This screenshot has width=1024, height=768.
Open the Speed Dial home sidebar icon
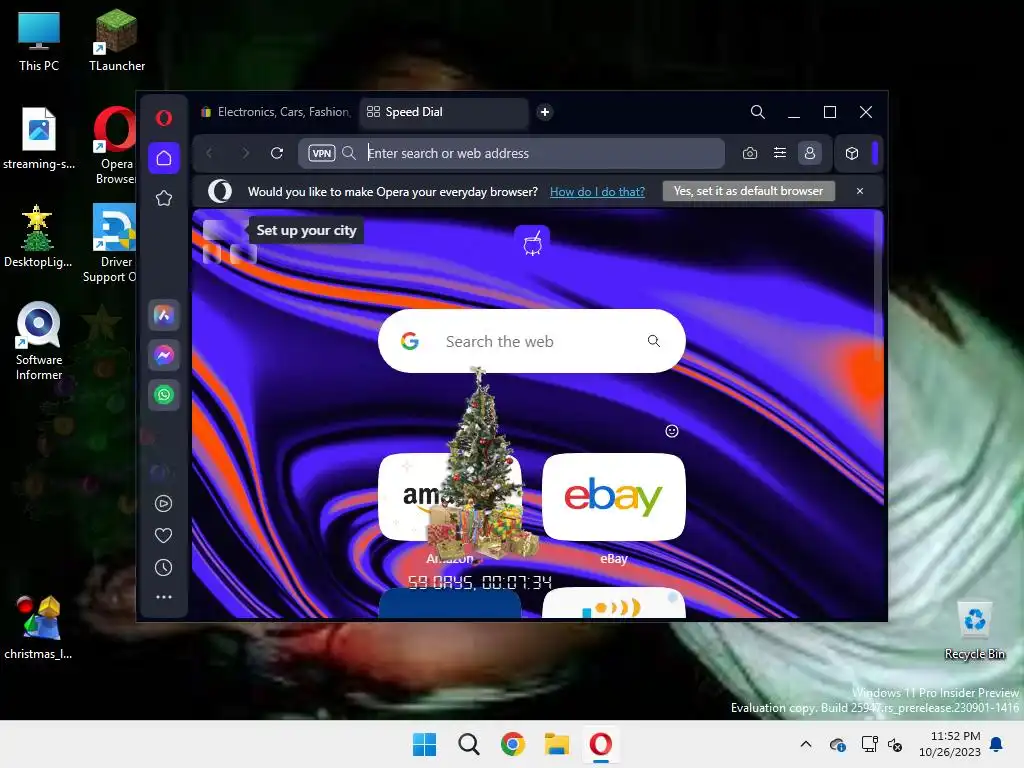(x=164, y=158)
